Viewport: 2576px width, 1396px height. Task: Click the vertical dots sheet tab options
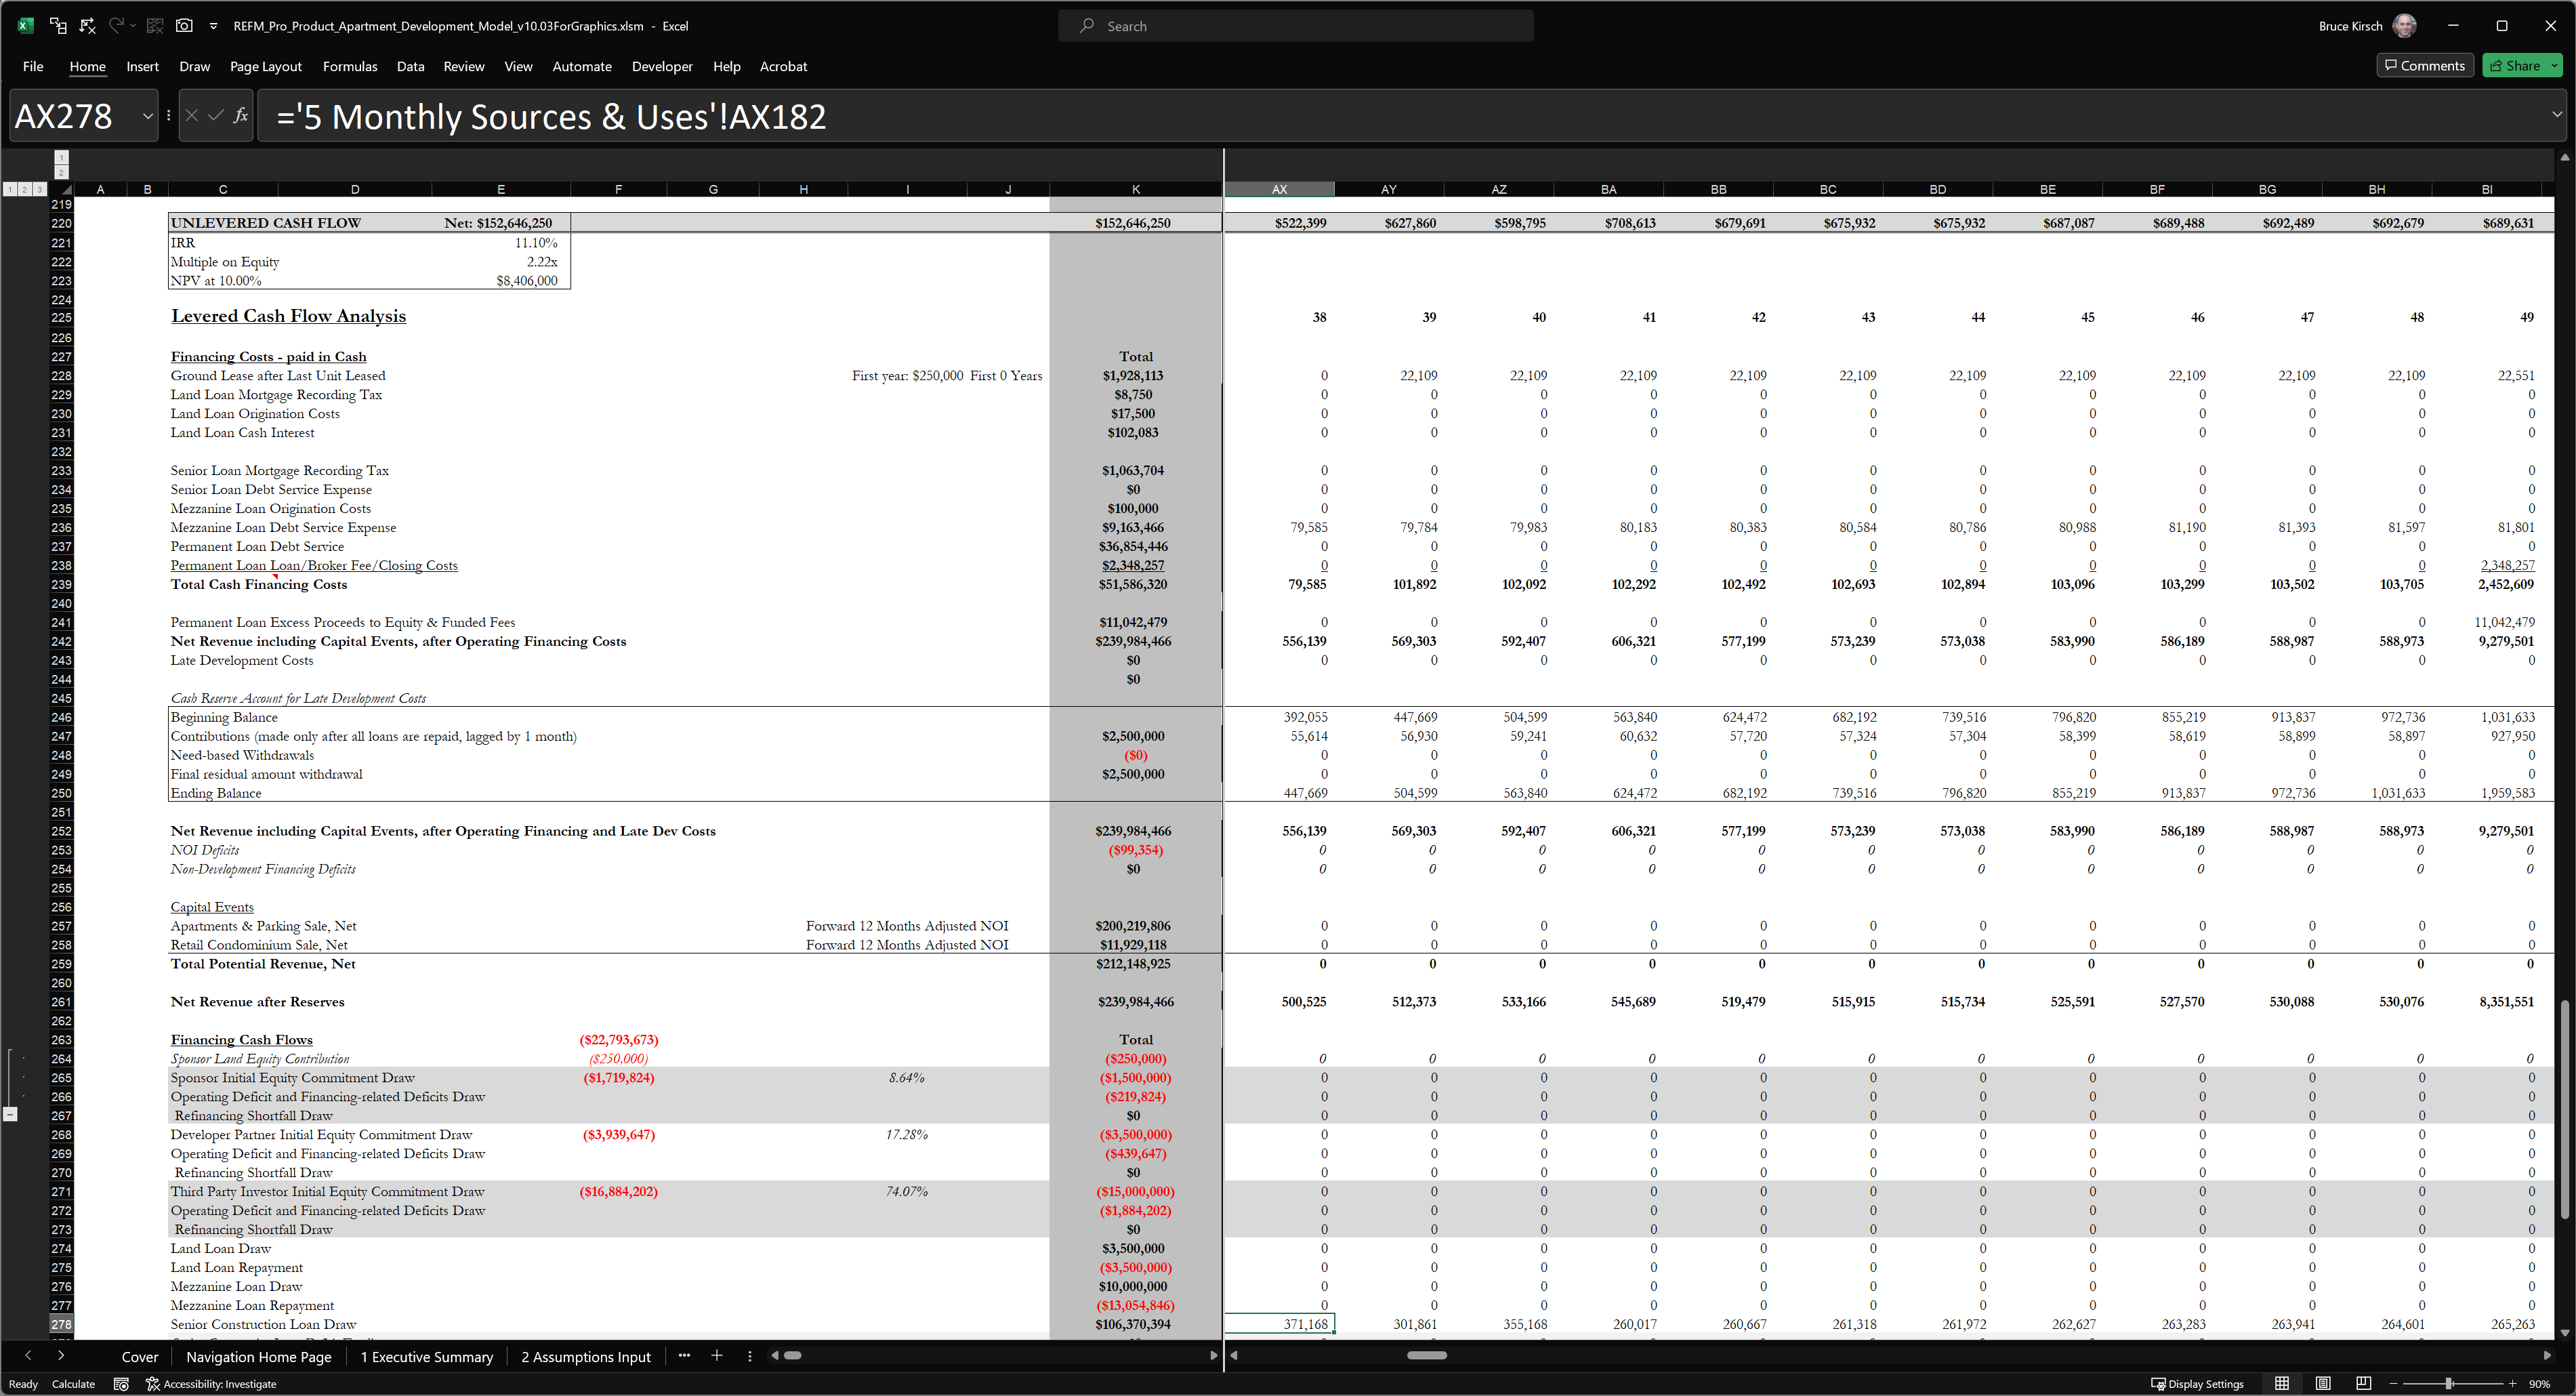[x=750, y=1356]
